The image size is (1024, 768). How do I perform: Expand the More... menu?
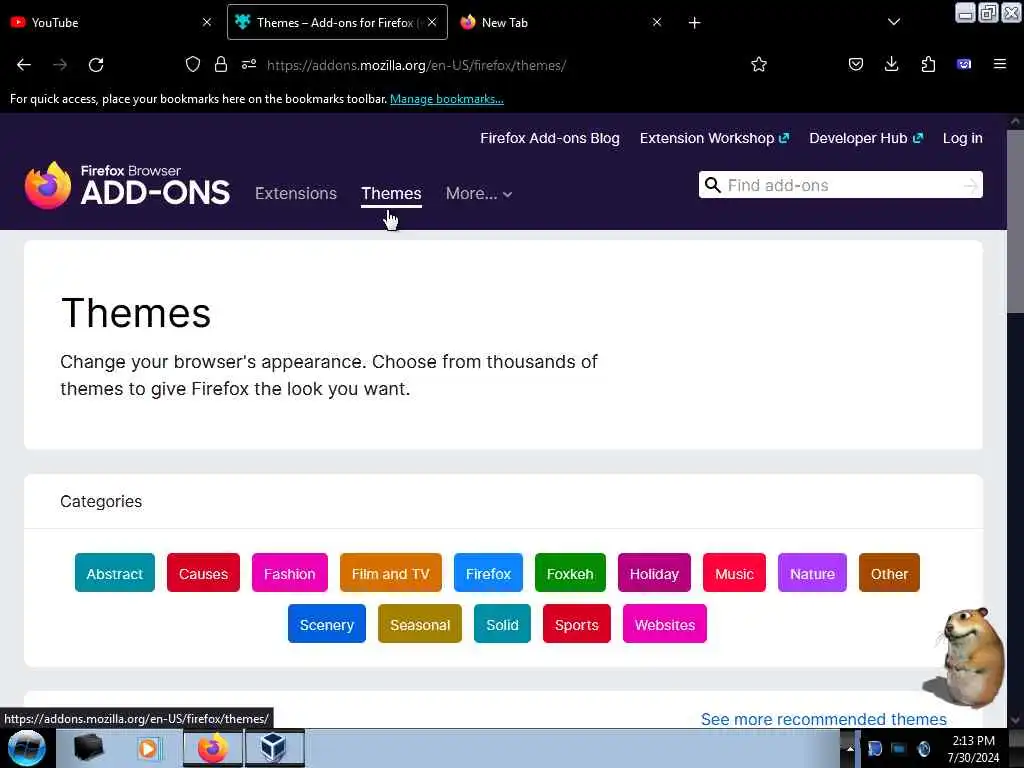(x=479, y=193)
